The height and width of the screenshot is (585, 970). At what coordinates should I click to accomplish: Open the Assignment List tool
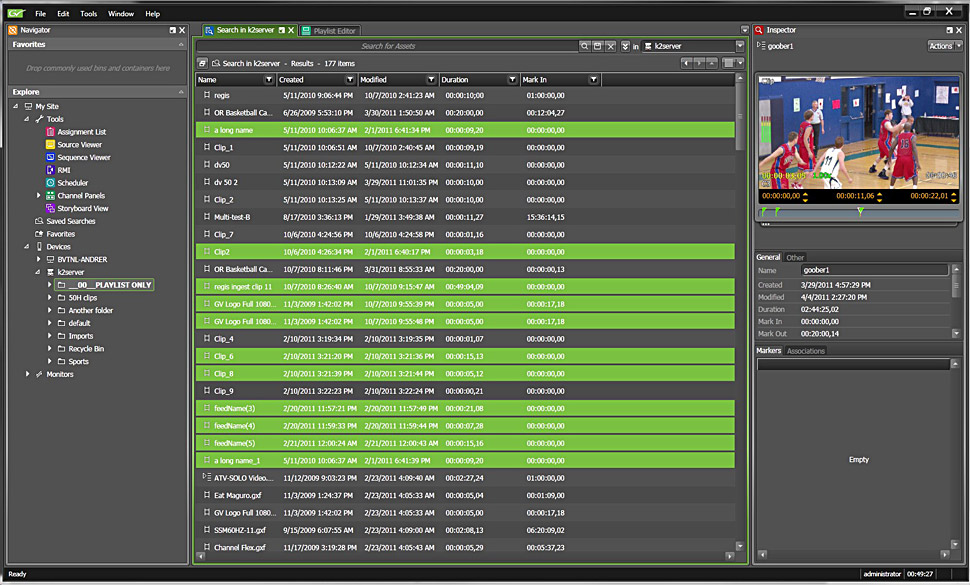(x=81, y=132)
